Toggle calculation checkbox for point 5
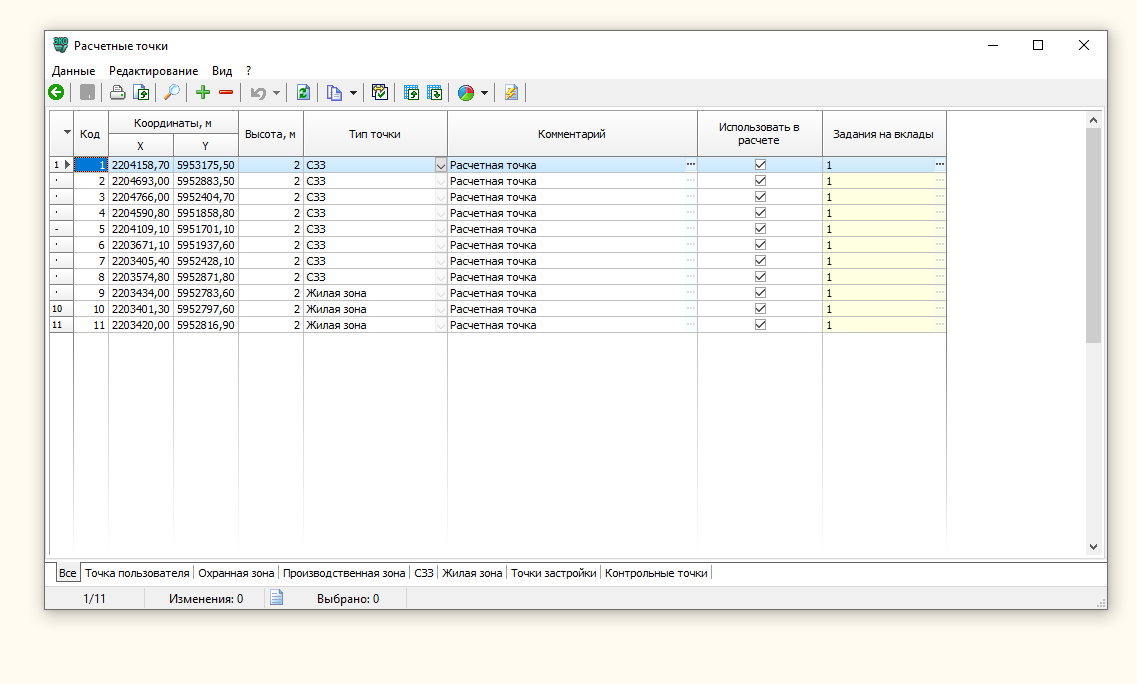Screen dimensions: 1137x684 tap(760, 229)
